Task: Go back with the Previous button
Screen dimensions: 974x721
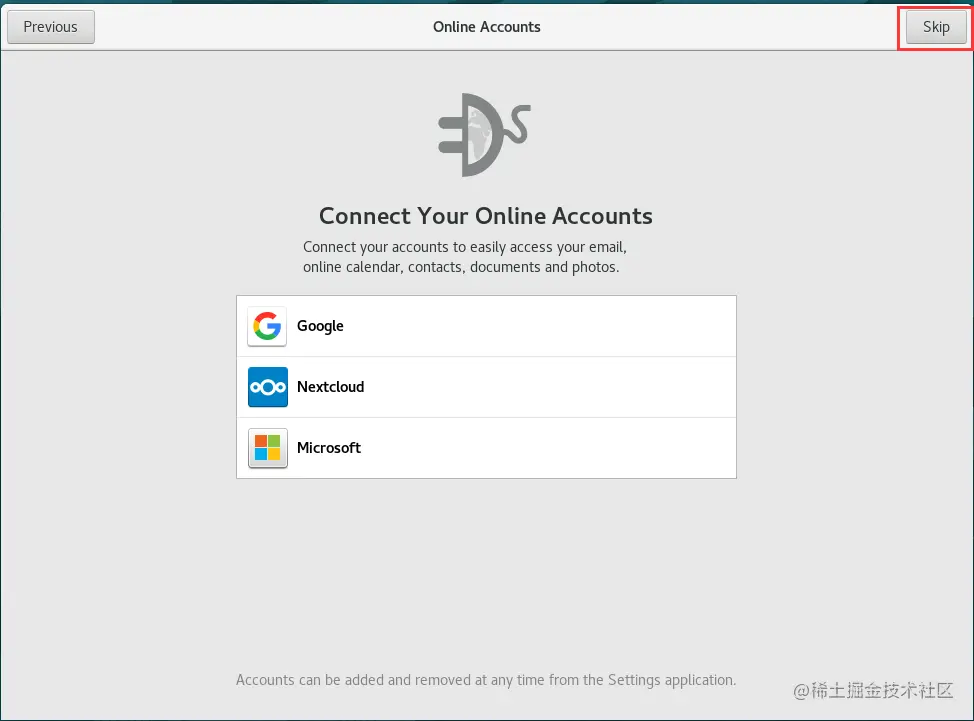Action: coord(51,27)
